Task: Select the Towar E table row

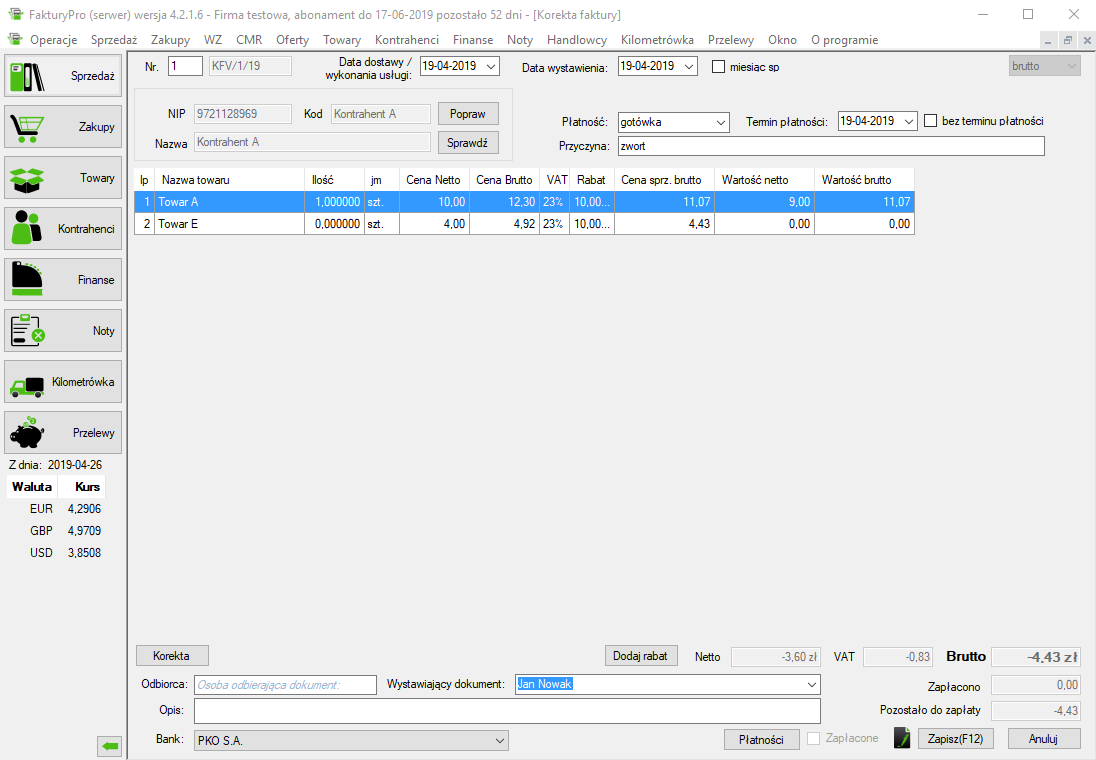Action: (x=230, y=224)
